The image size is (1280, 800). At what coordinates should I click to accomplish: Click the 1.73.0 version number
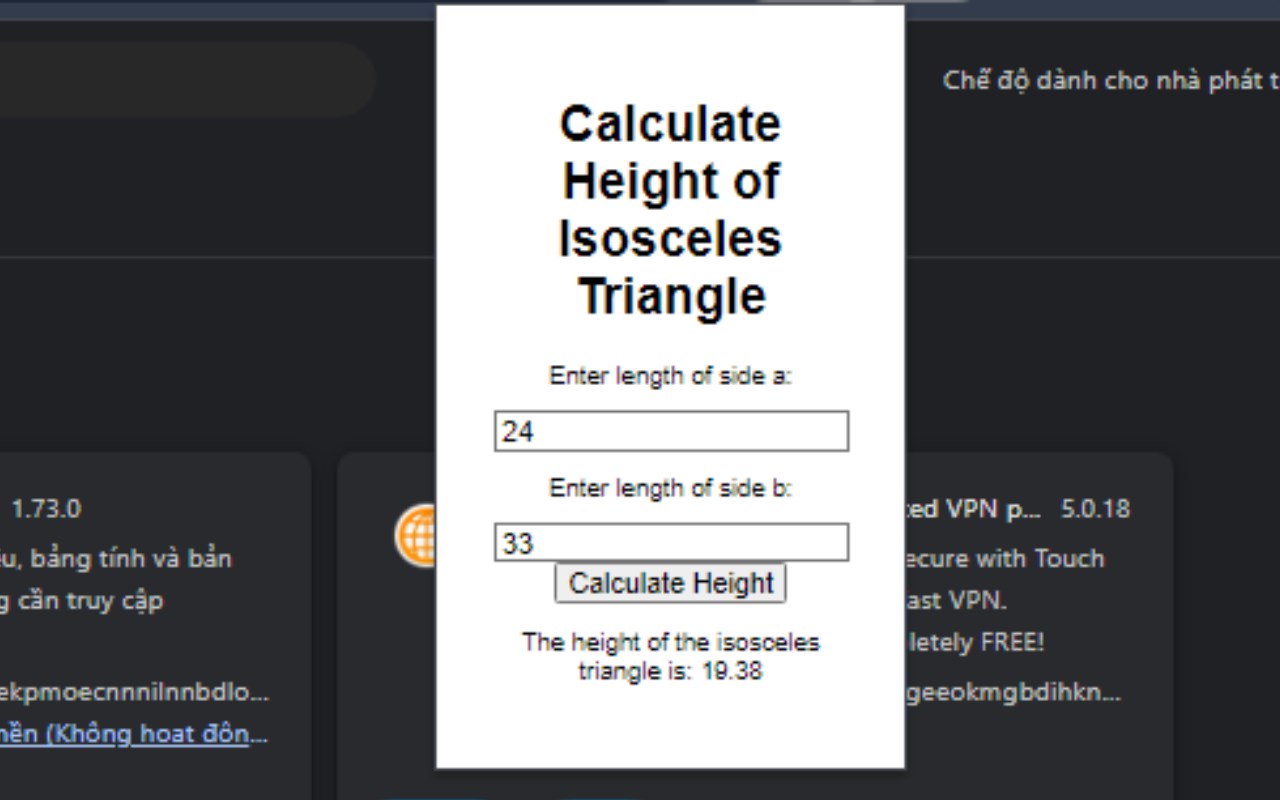point(46,509)
